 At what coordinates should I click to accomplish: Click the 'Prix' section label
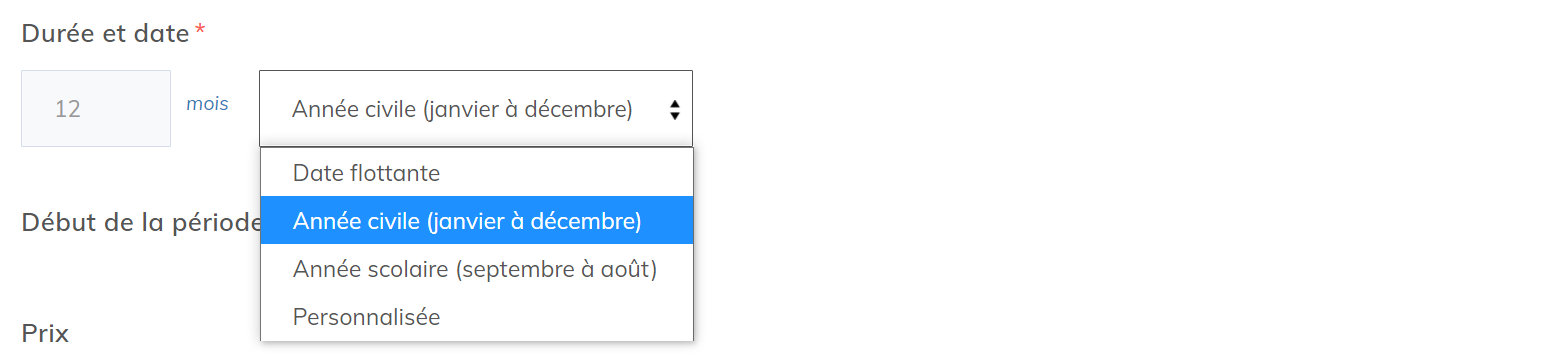click(x=46, y=333)
